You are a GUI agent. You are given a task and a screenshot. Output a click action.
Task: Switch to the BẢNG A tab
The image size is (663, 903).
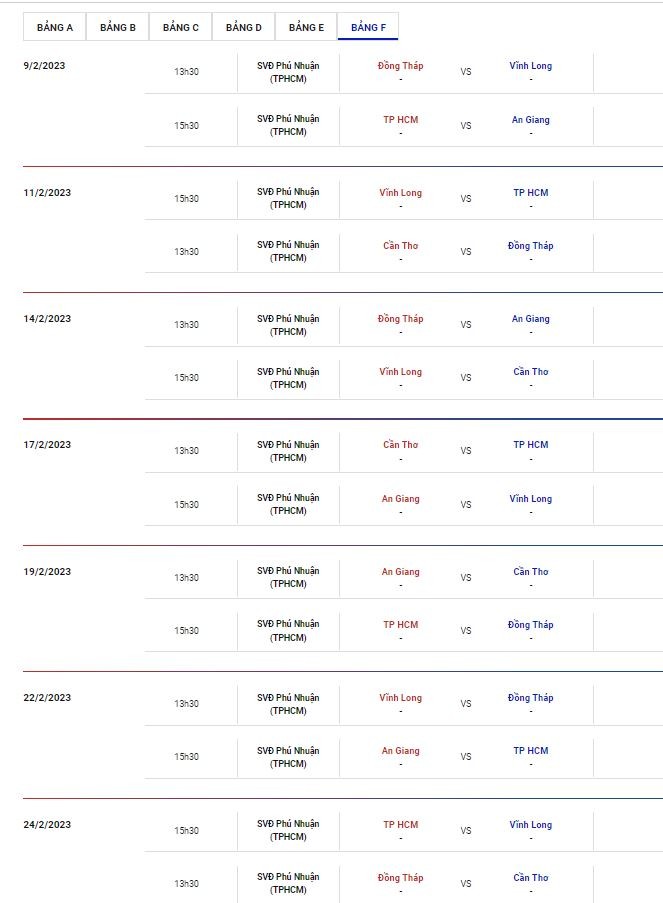tap(55, 27)
